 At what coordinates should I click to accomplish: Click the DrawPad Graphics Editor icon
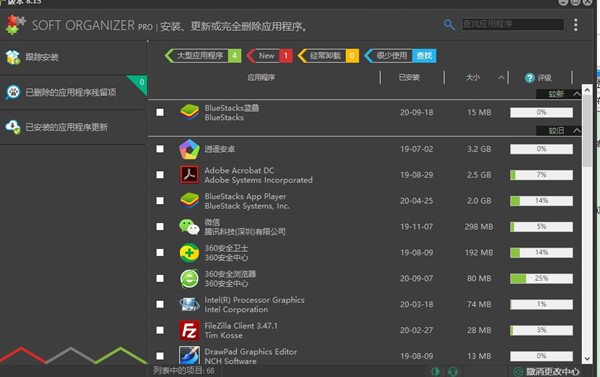click(189, 355)
